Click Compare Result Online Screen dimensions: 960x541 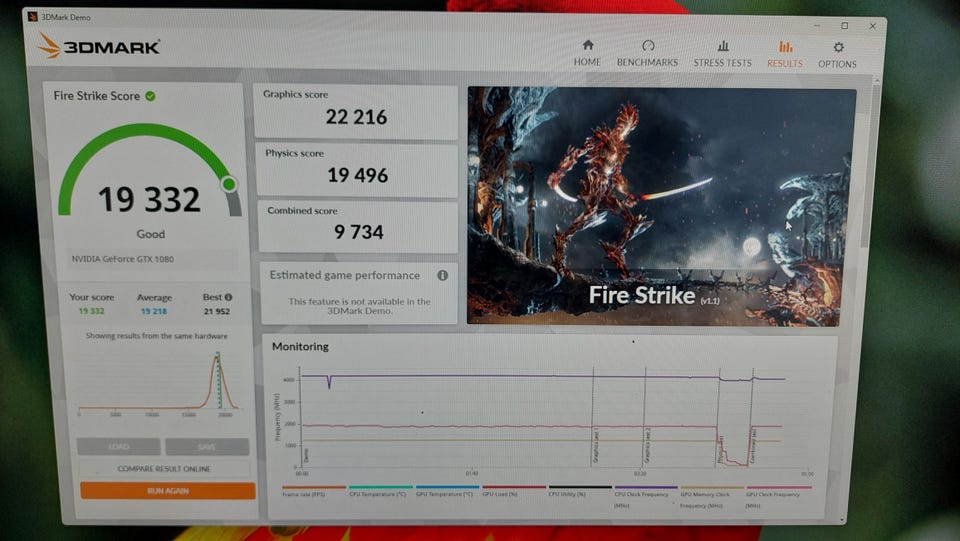click(x=164, y=469)
